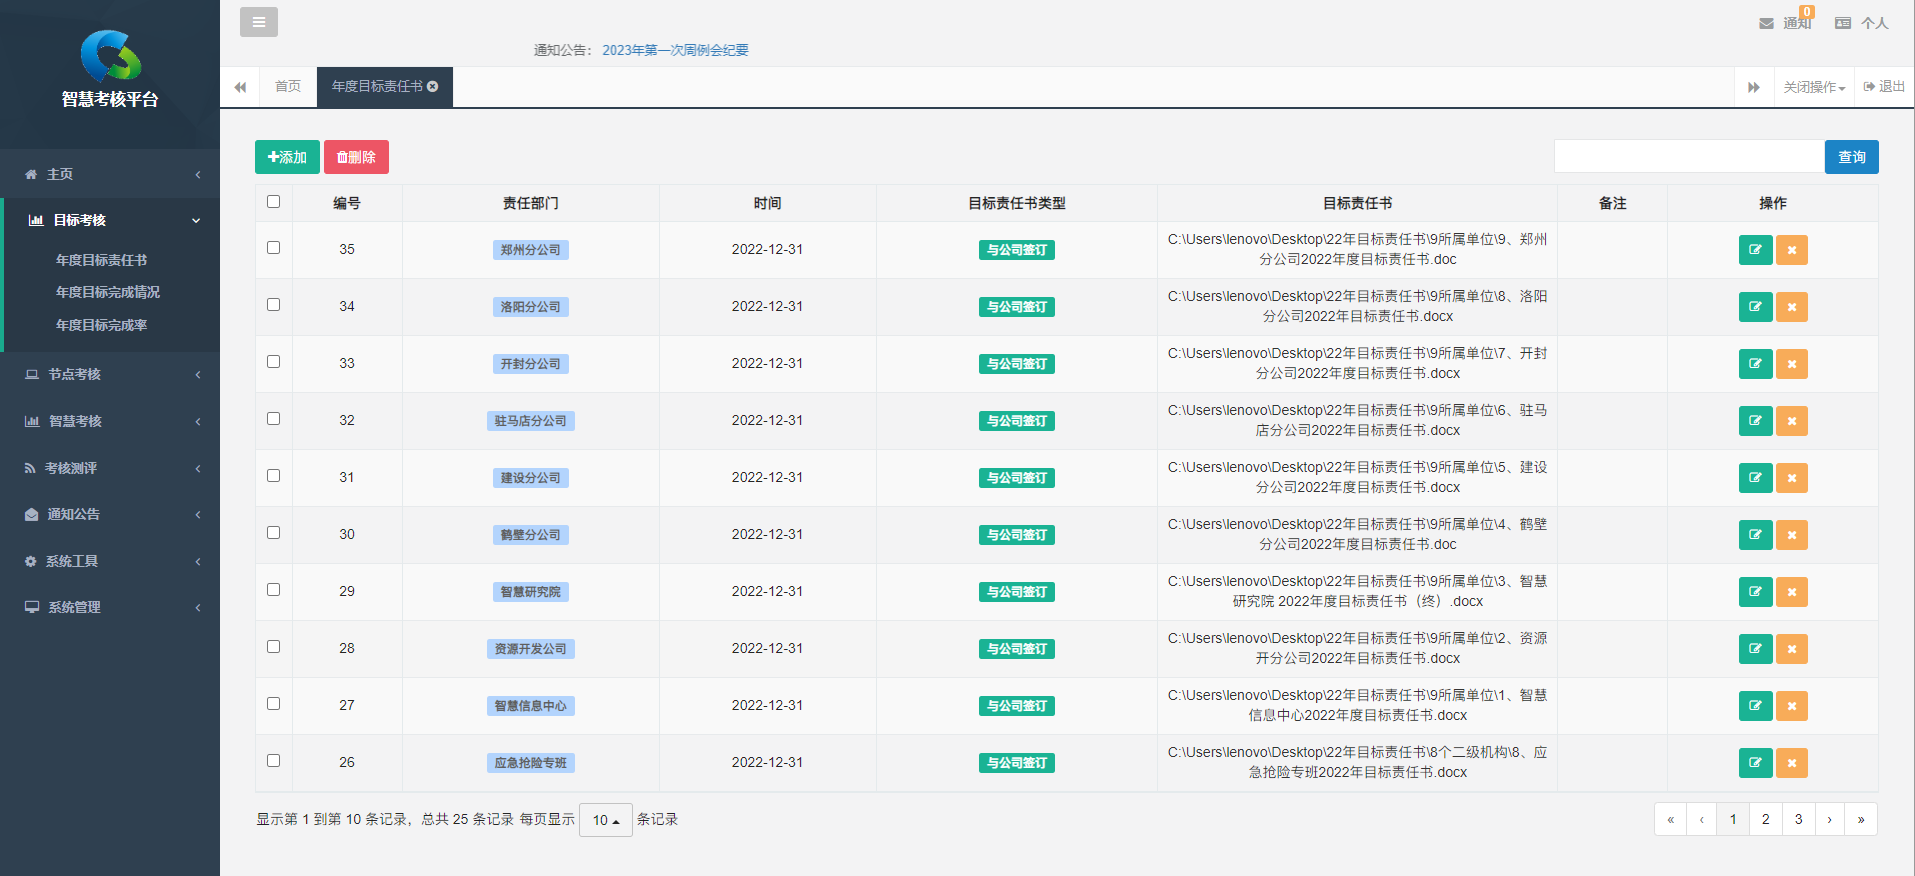The image size is (1915, 876).
Task: Open the page size dropdown showing 10
Action: (x=605, y=820)
